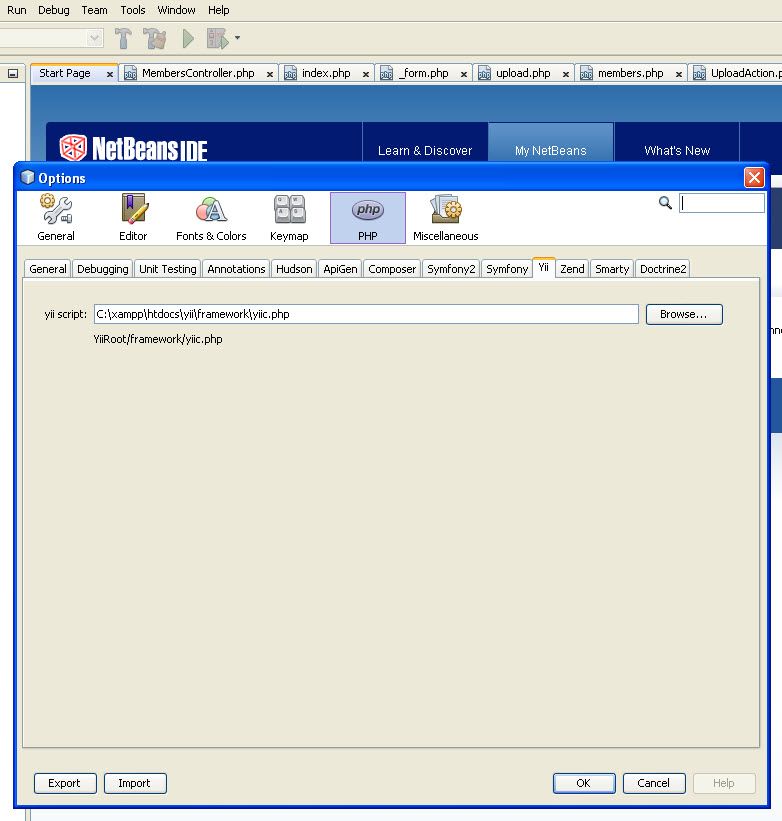Select the Debugging sub-tab
The image size is (782, 821).
coord(103,269)
